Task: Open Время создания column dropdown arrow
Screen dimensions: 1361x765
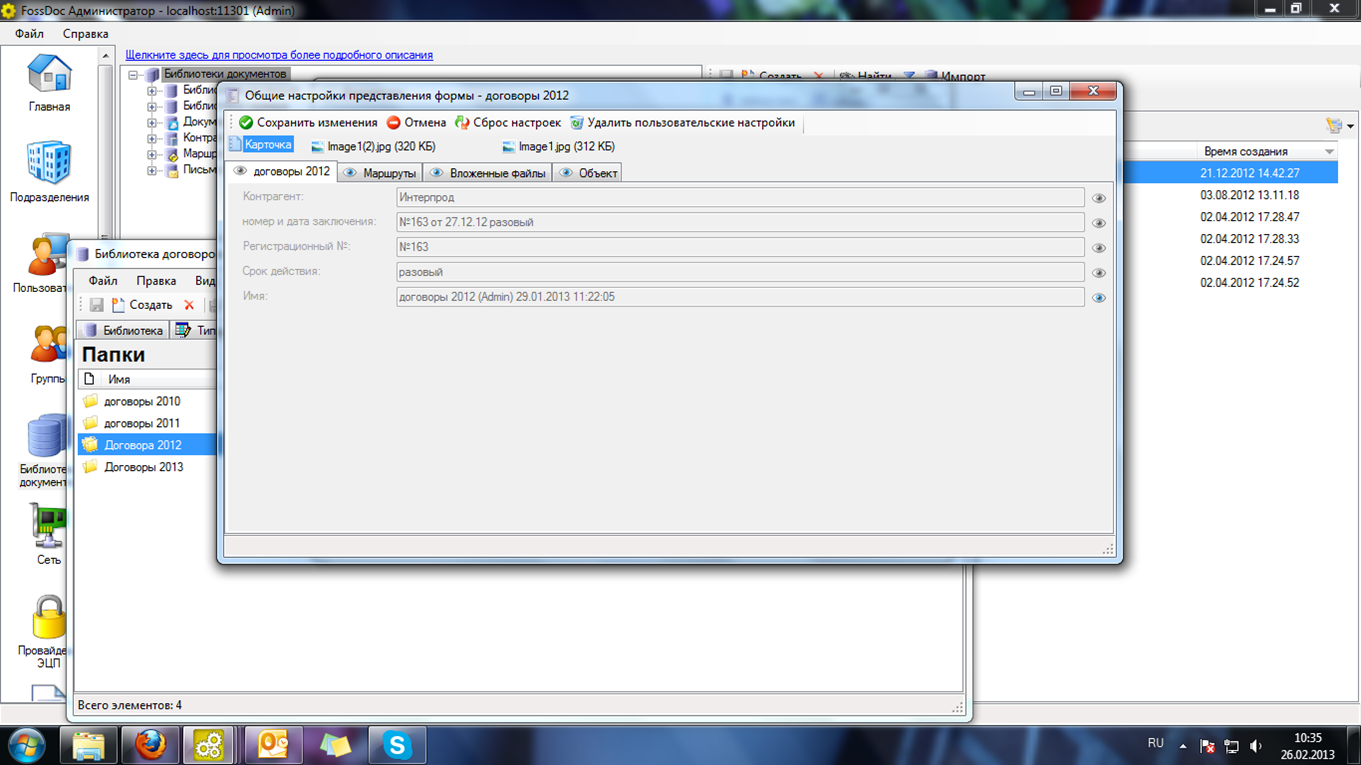Action: pyautogui.click(x=1329, y=152)
